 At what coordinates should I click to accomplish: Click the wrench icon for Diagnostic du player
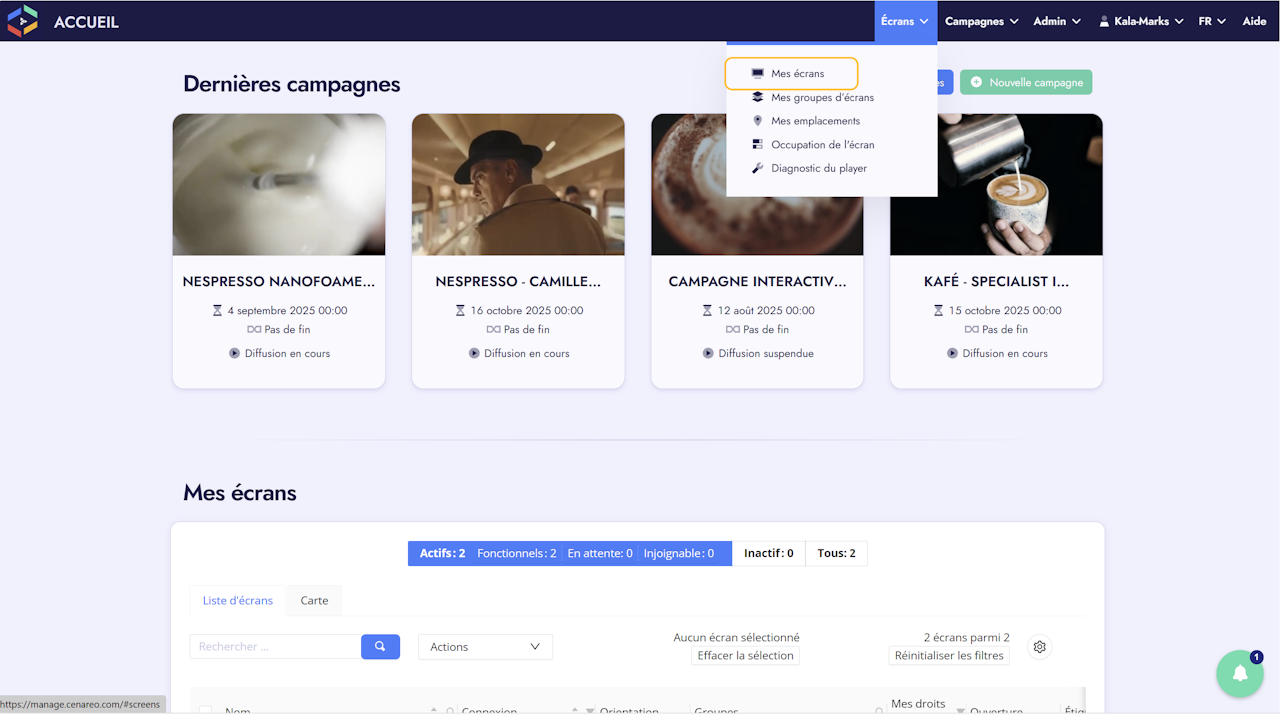757,168
